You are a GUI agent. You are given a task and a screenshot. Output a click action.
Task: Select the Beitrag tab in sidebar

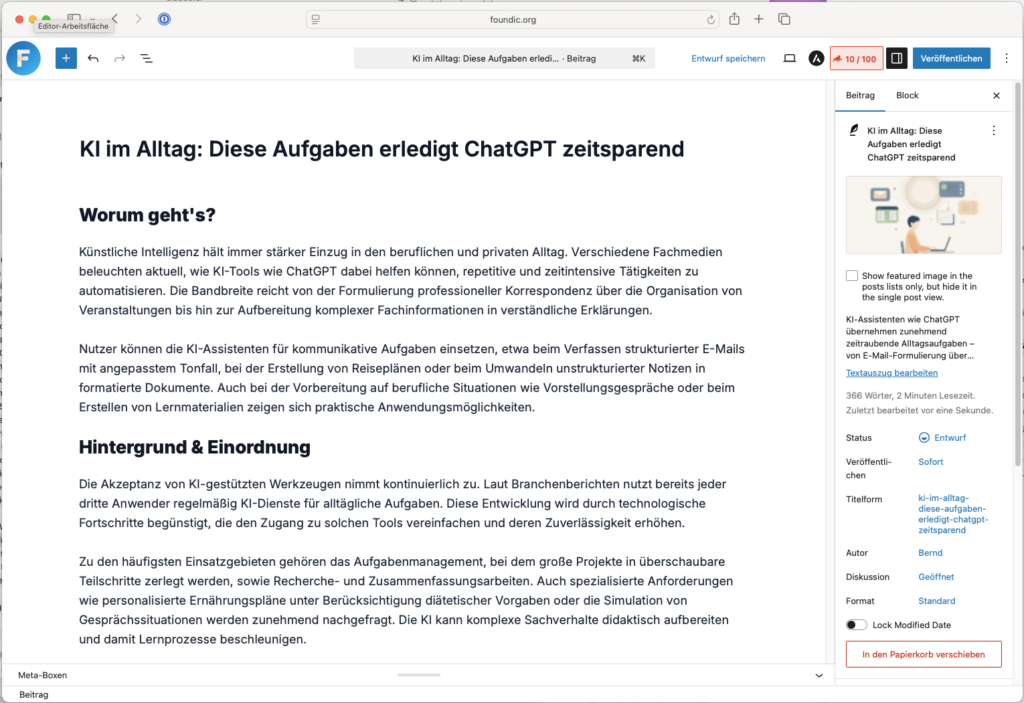860,96
